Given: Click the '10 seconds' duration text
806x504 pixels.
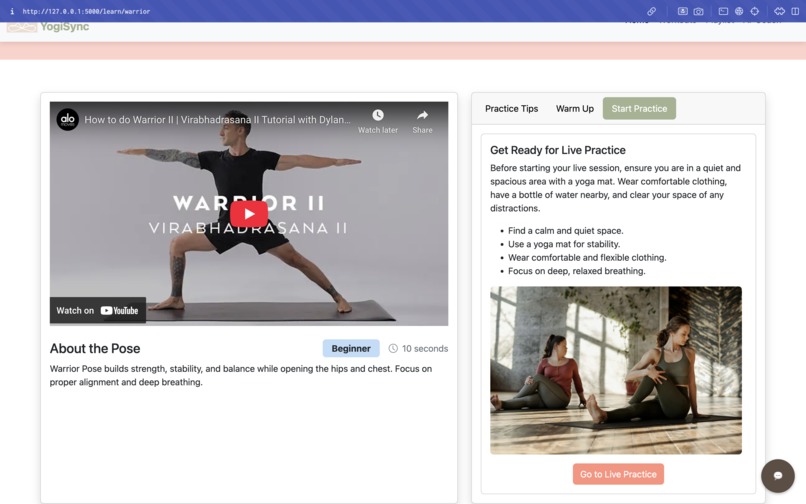Looking at the screenshot, I should 425,348.
